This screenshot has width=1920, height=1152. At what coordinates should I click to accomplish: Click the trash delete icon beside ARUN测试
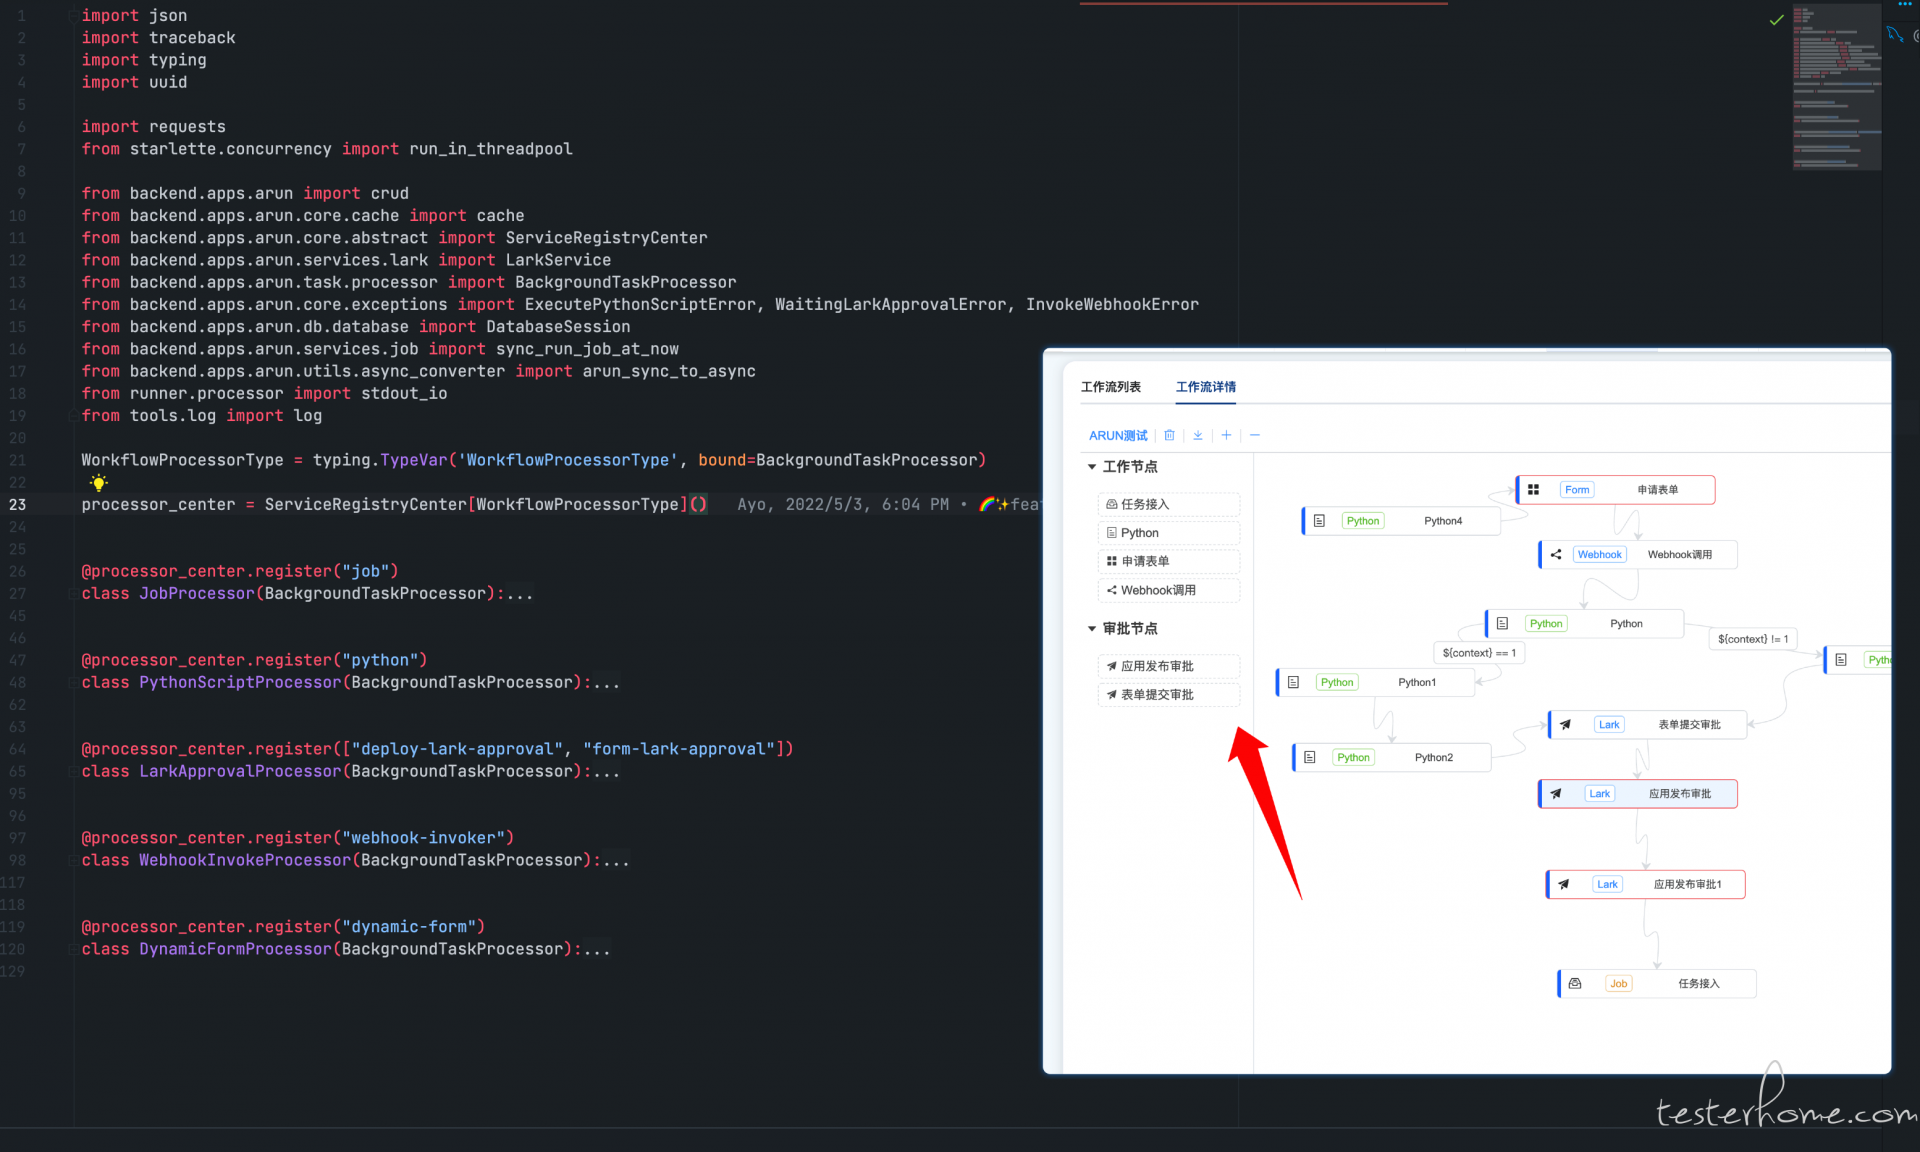1169,435
